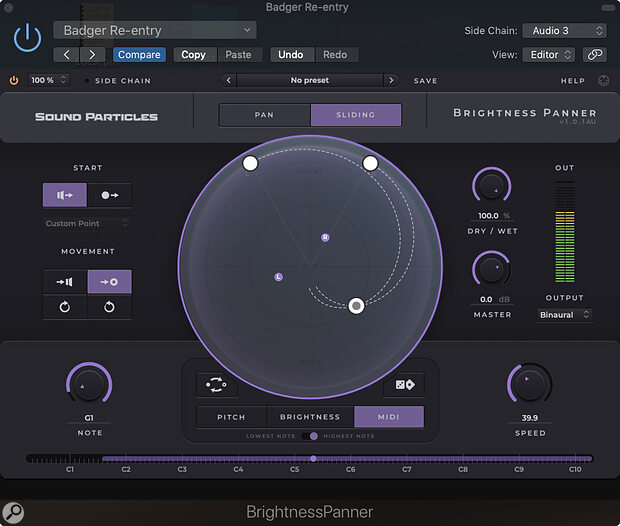Click the G1 note value

pos(89,418)
